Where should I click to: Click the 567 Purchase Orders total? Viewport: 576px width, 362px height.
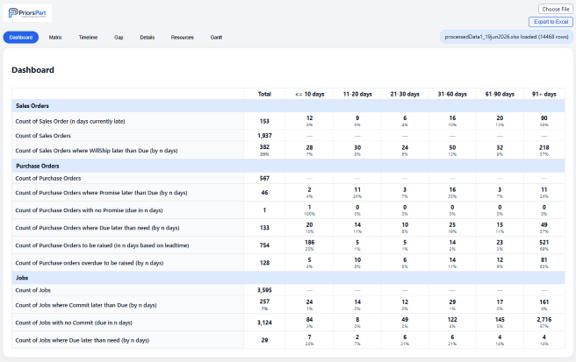coord(264,178)
